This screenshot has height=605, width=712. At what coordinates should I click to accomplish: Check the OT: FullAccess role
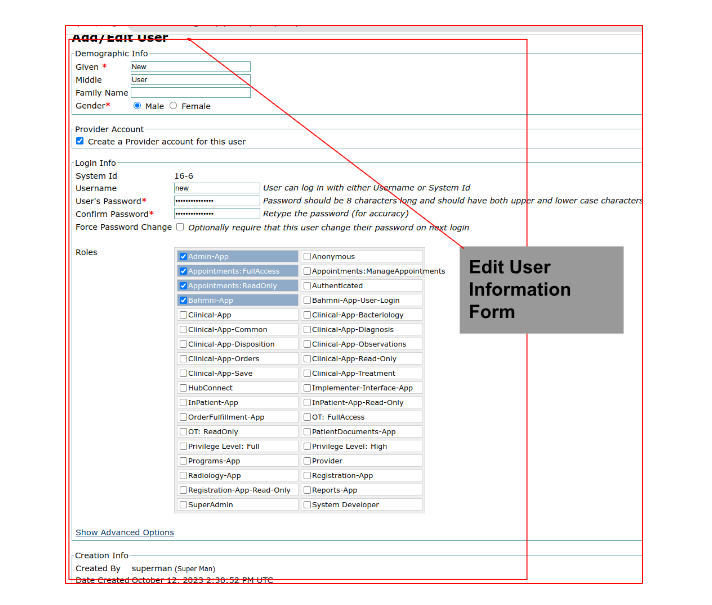pyautogui.click(x=307, y=417)
